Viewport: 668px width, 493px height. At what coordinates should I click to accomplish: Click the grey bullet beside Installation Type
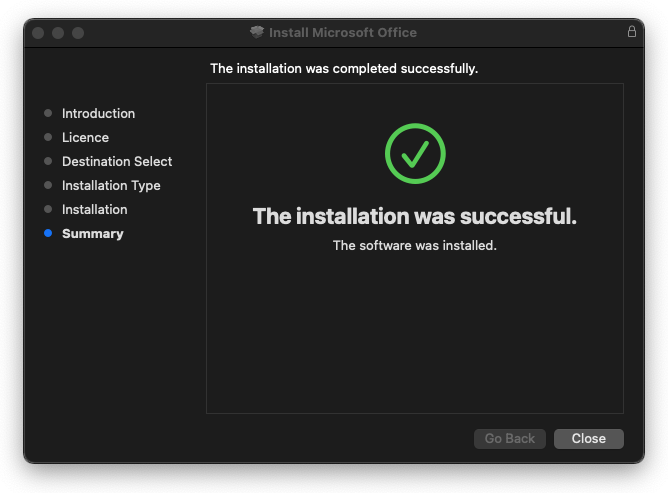coord(48,186)
